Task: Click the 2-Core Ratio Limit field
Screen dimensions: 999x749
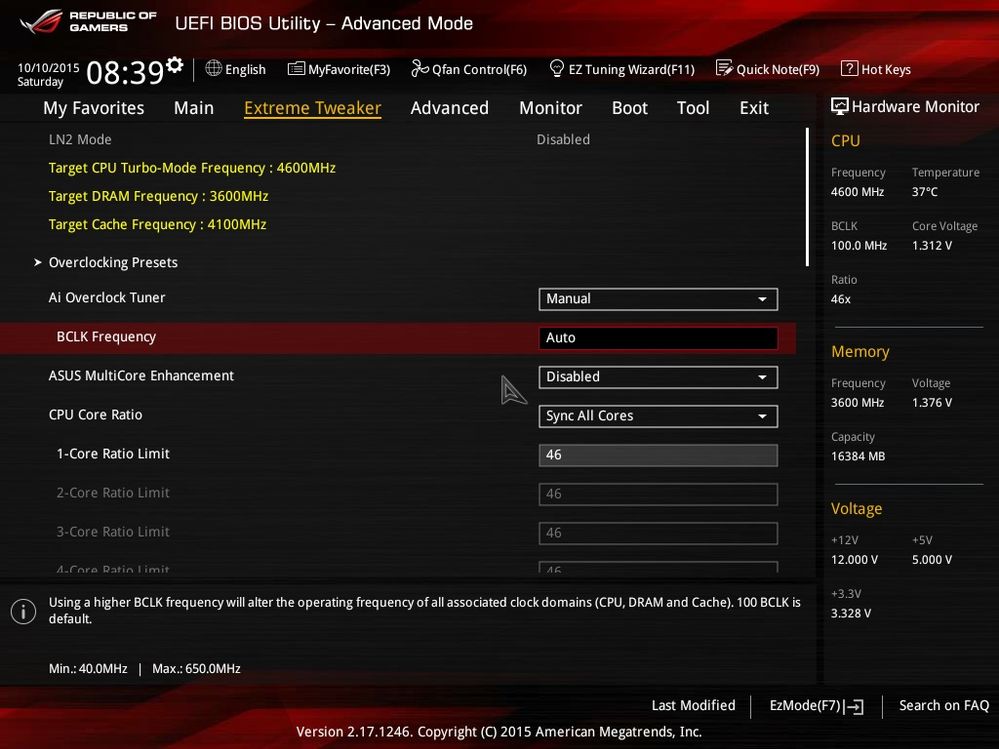Action: click(658, 494)
